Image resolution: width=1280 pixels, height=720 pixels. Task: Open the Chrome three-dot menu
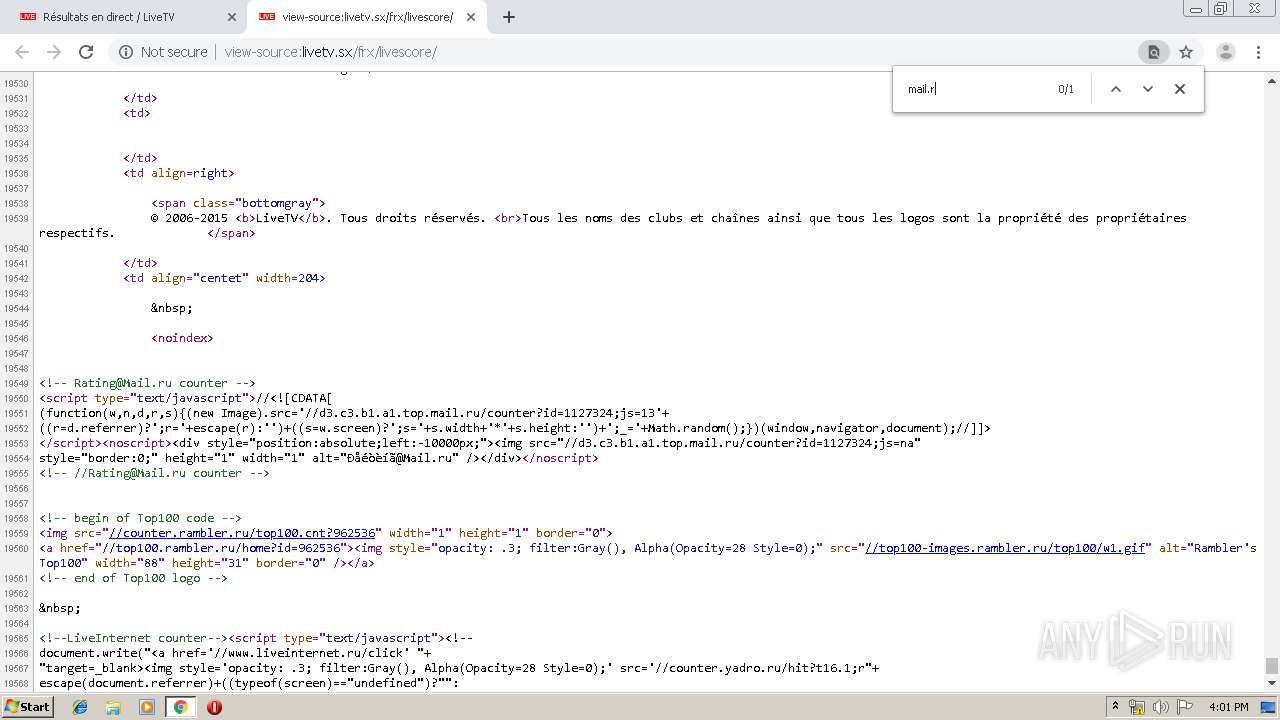pyautogui.click(x=1258, y=52)
